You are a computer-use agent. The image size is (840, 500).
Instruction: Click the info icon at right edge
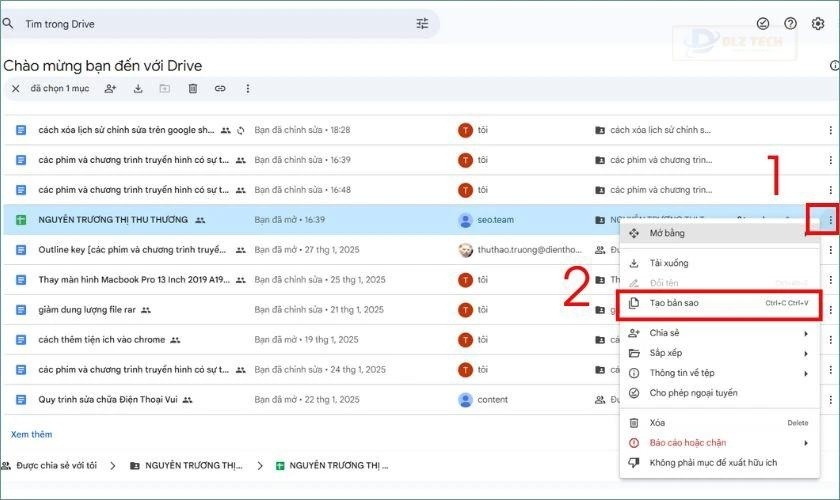(834, 65)
